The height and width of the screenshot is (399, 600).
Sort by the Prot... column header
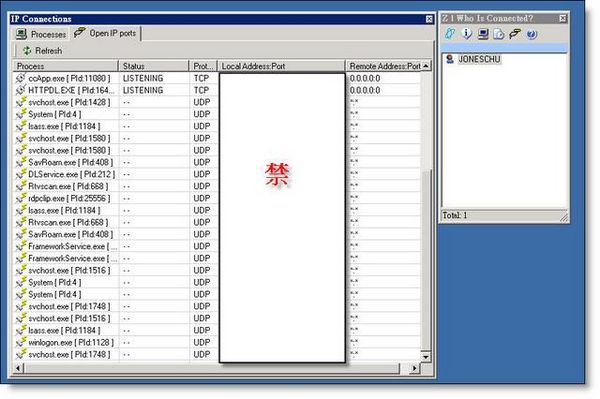pyautogui.click(x=203, y=66)
